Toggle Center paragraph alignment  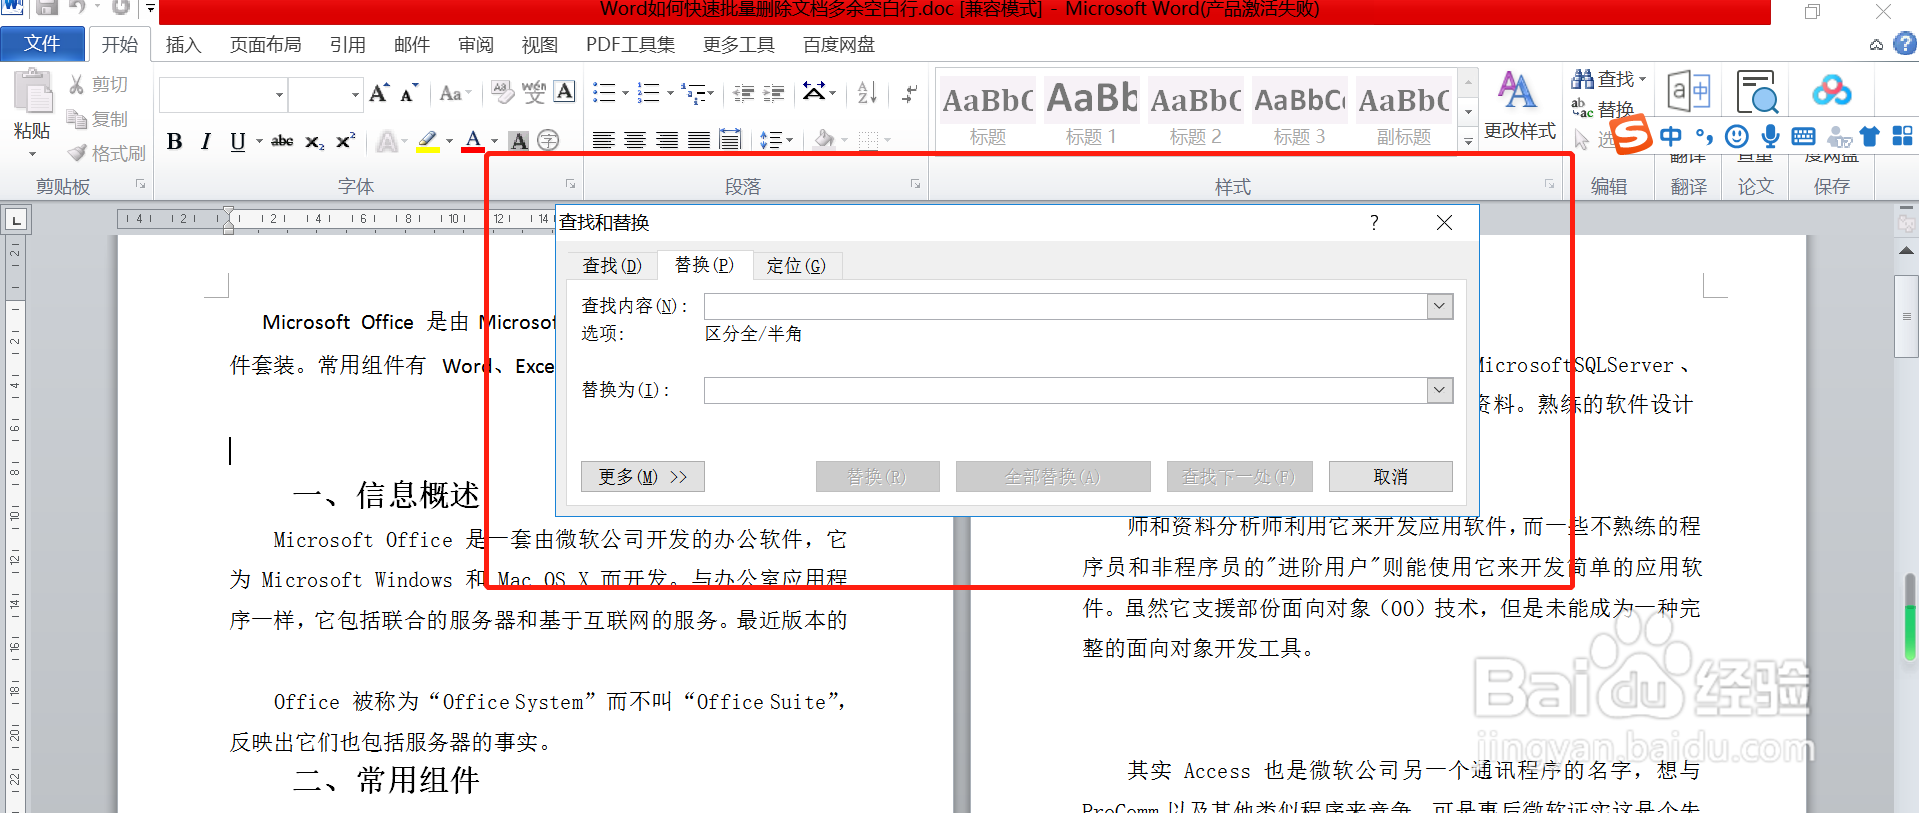[635, 140]
